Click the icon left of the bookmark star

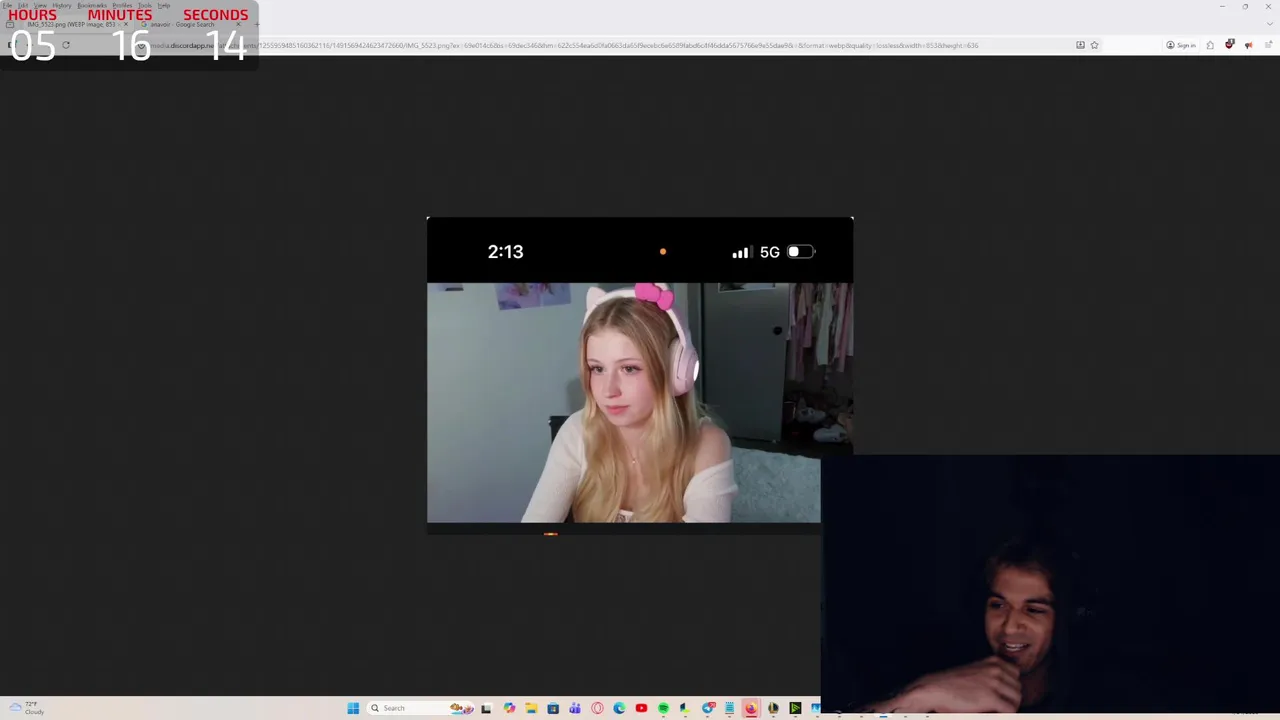(1080, 45)
